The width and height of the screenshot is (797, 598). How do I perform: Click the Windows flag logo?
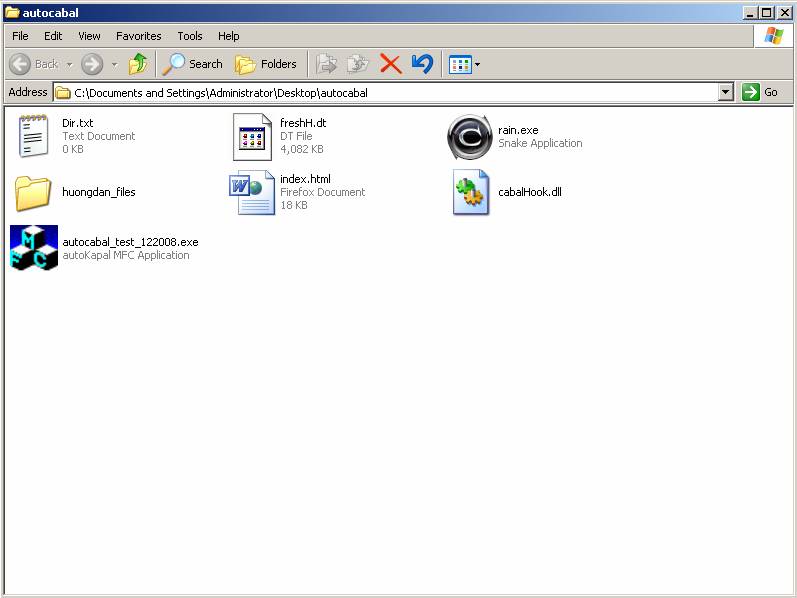click(x=773, y=36)
